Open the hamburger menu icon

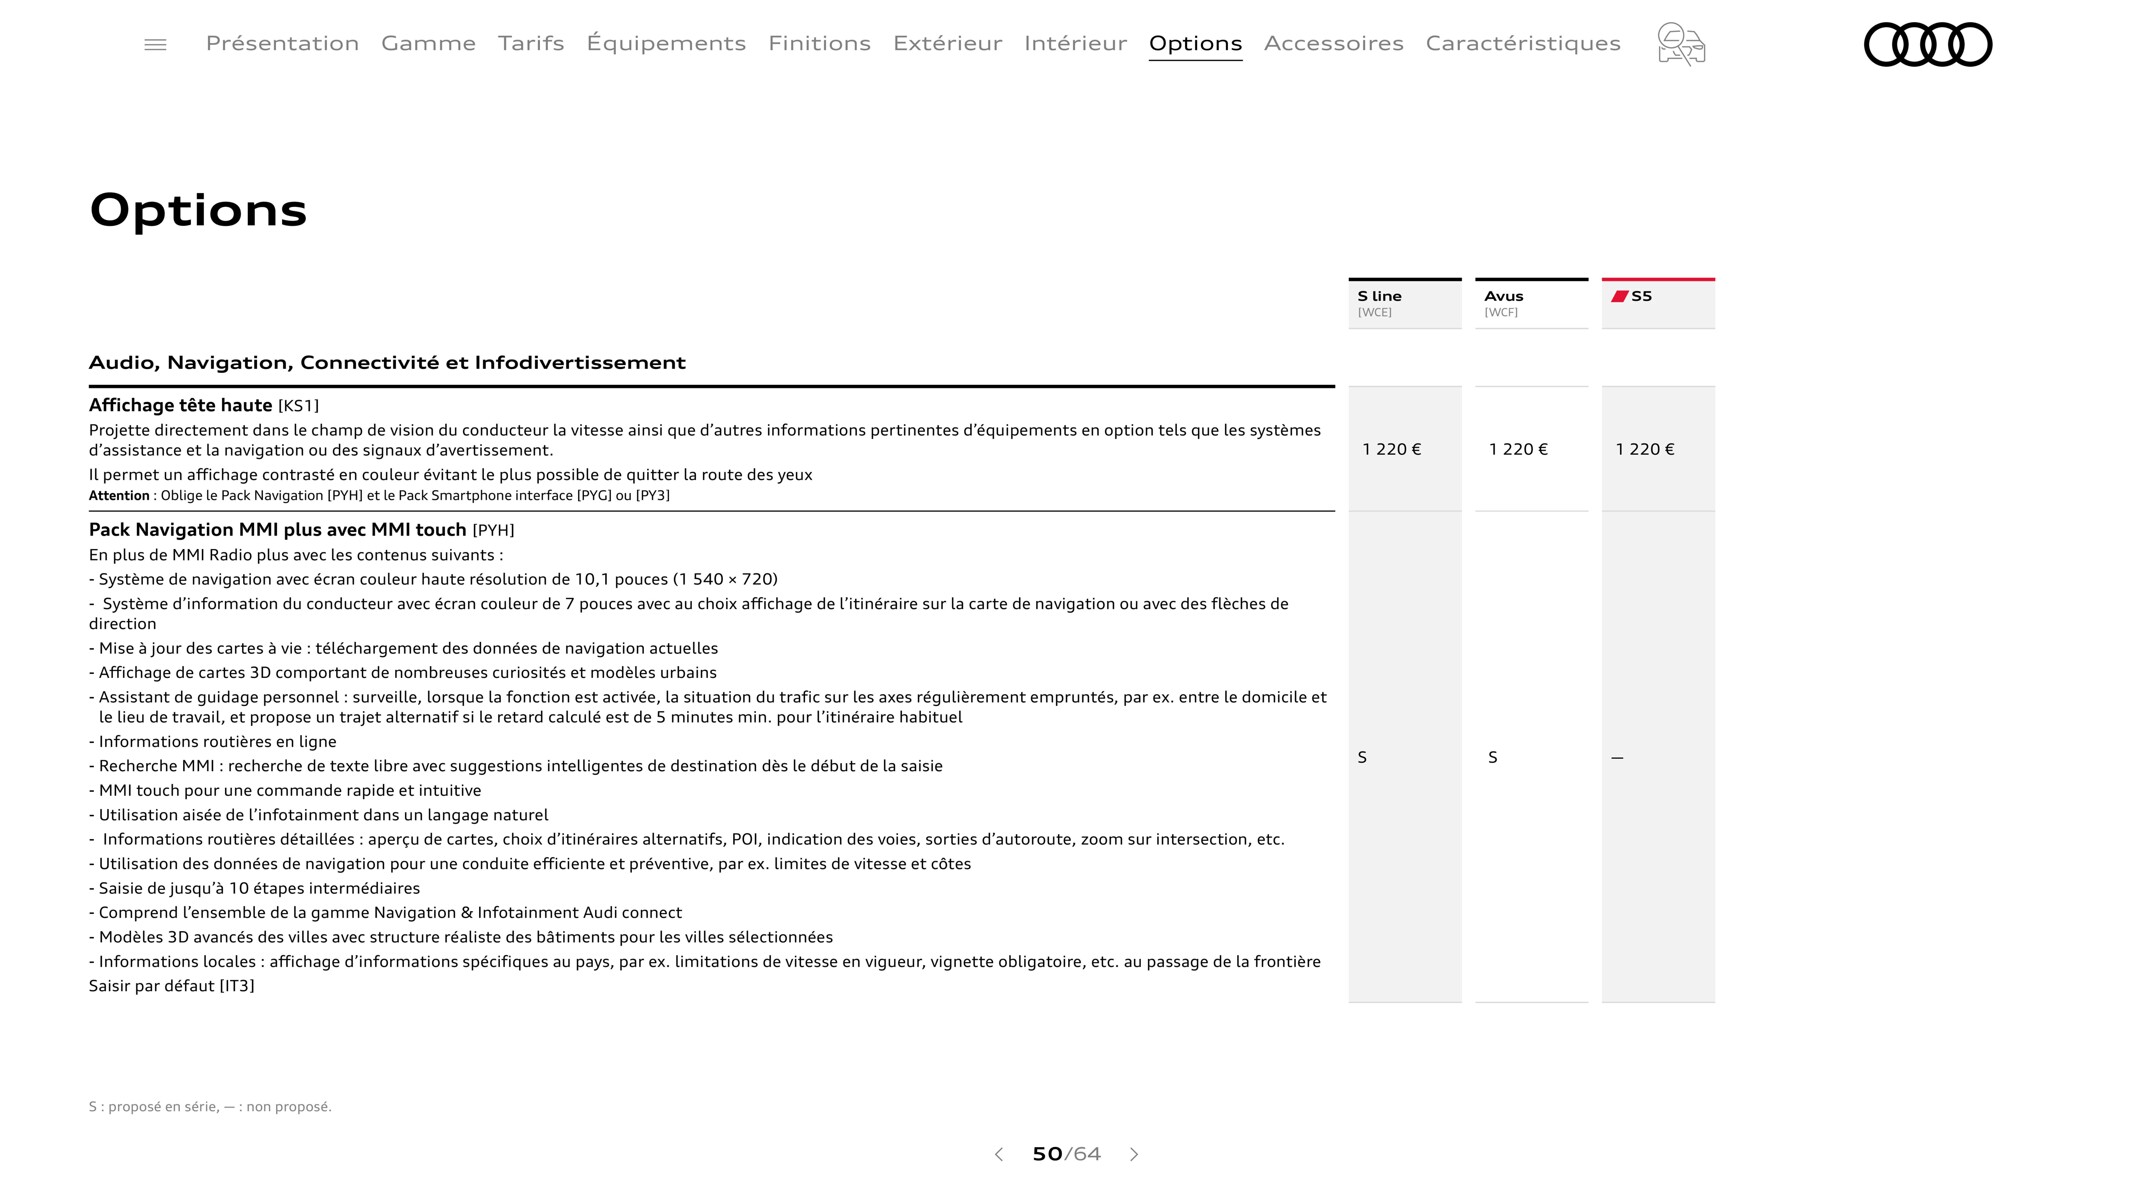point(155,45)
